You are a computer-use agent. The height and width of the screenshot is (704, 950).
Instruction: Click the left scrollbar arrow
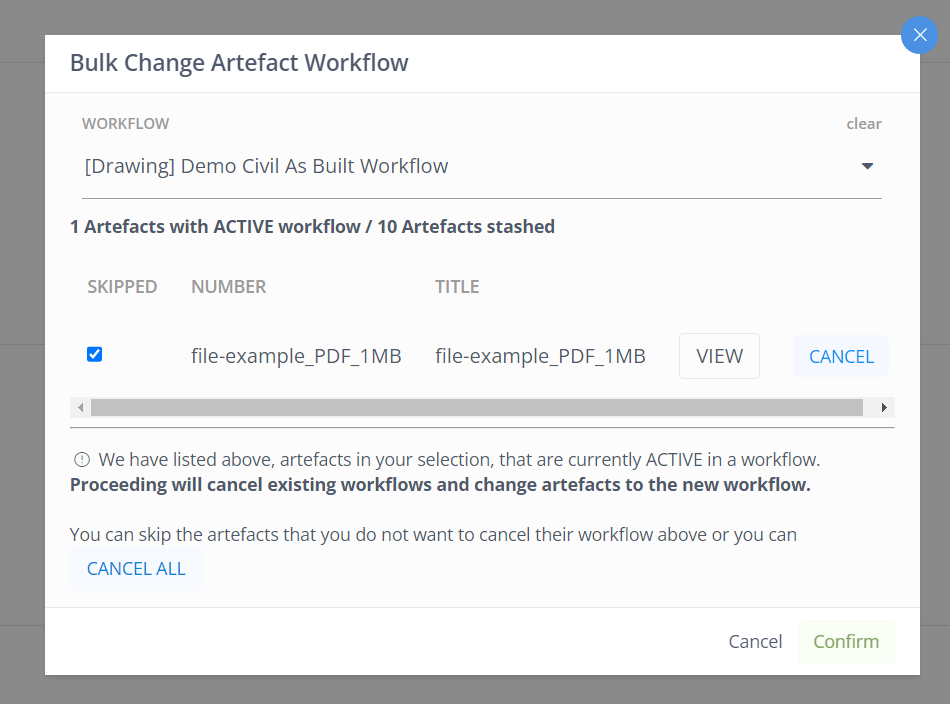[81, 407]
